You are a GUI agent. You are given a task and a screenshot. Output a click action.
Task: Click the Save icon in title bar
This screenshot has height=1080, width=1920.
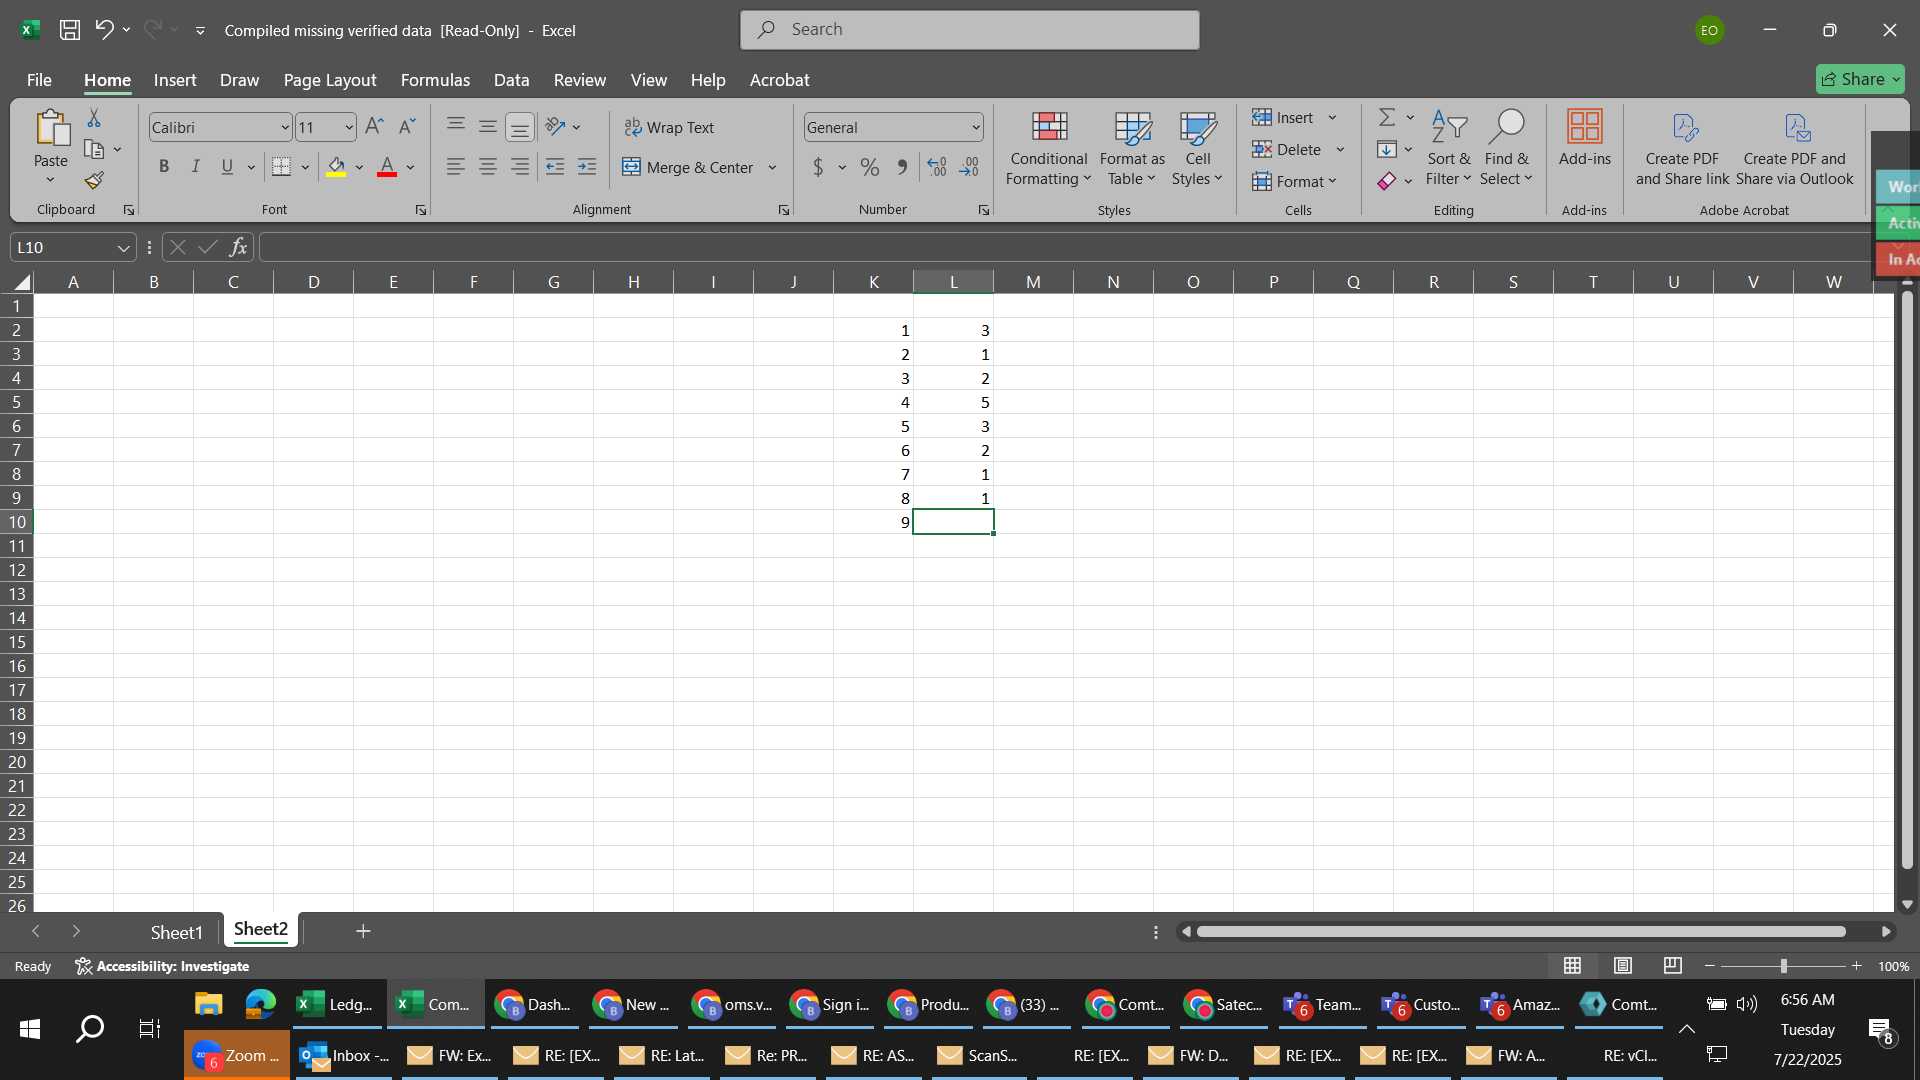[x=70, y=30]
